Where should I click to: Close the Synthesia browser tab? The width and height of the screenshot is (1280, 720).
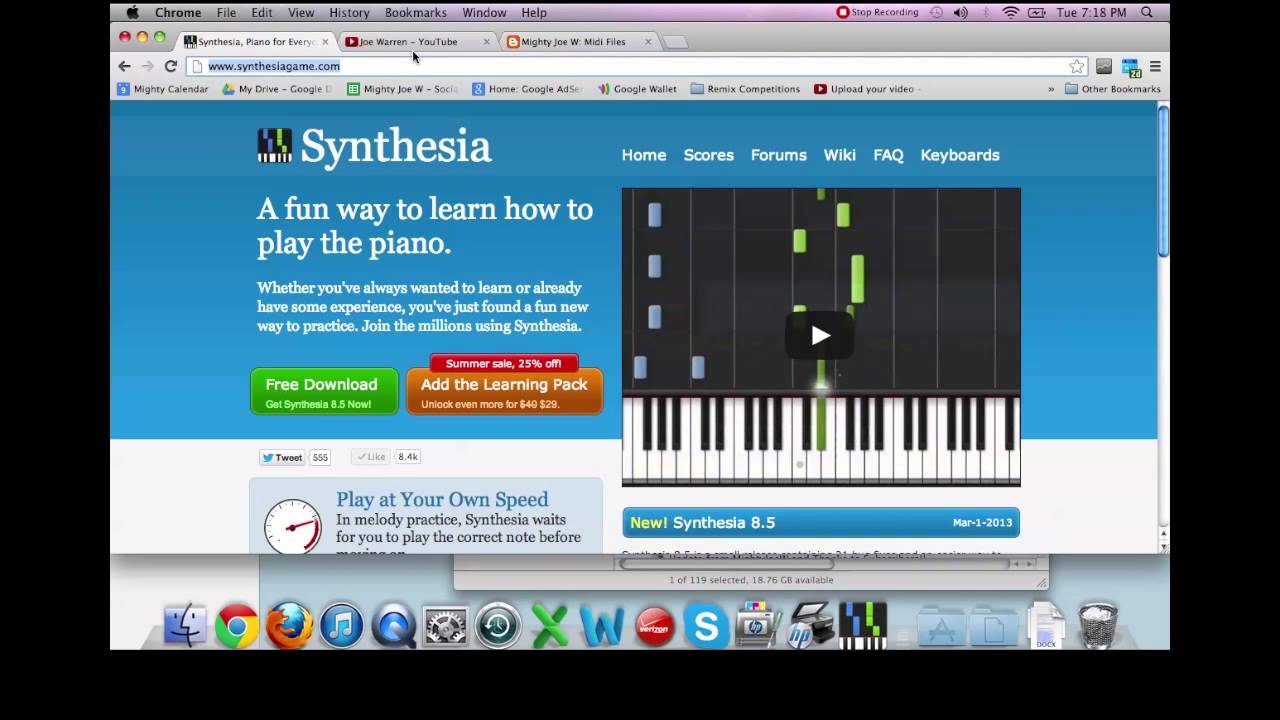[x=325, y=42]
